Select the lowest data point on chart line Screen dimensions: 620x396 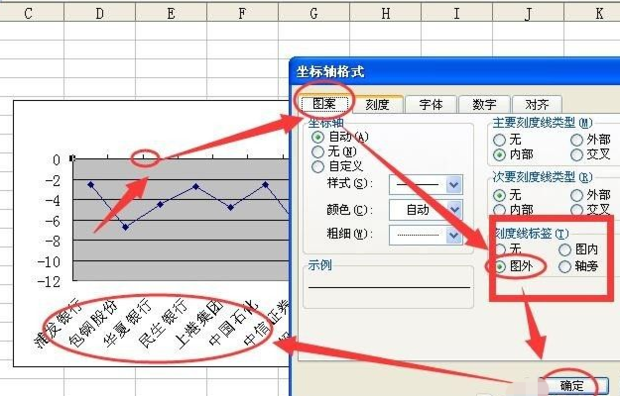pyautogui.click(x=125, y=227)
